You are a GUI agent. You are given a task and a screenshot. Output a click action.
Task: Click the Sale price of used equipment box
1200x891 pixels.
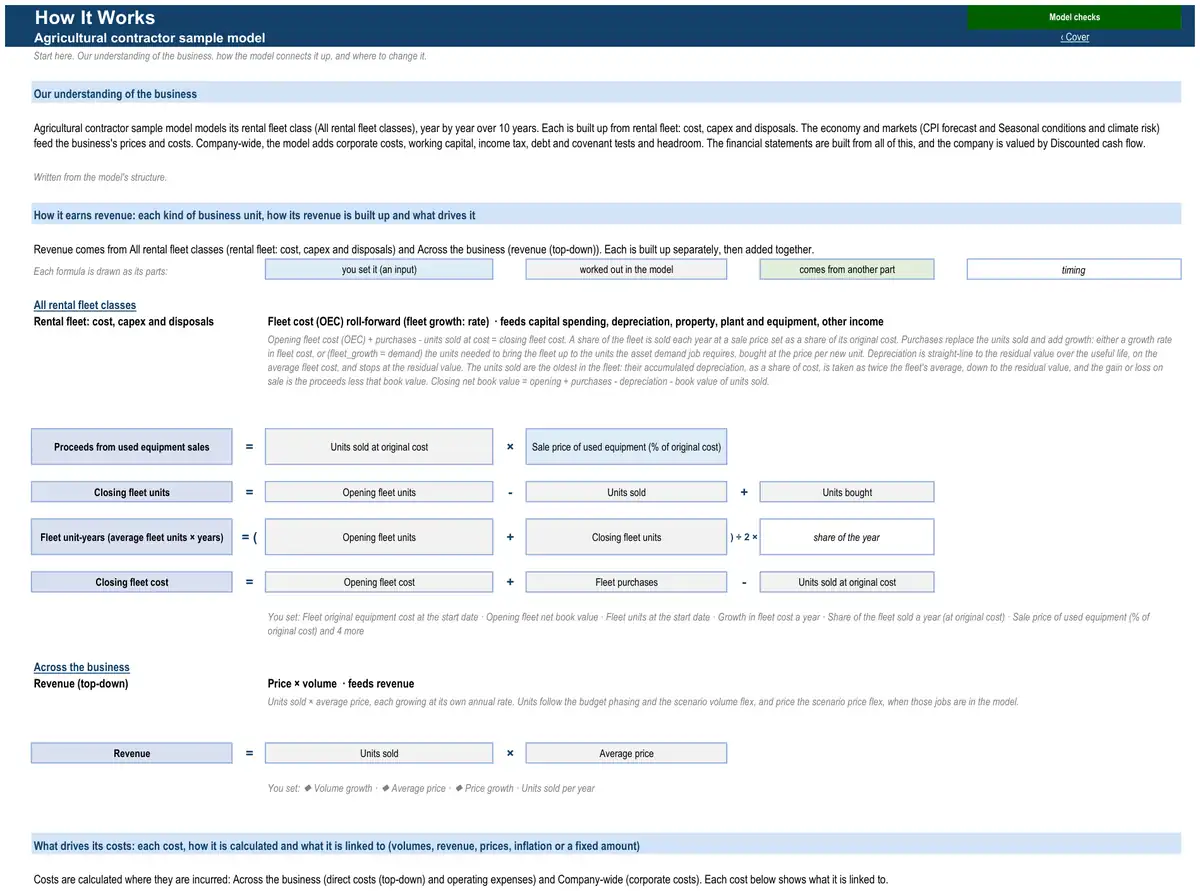tap(626, 447)
